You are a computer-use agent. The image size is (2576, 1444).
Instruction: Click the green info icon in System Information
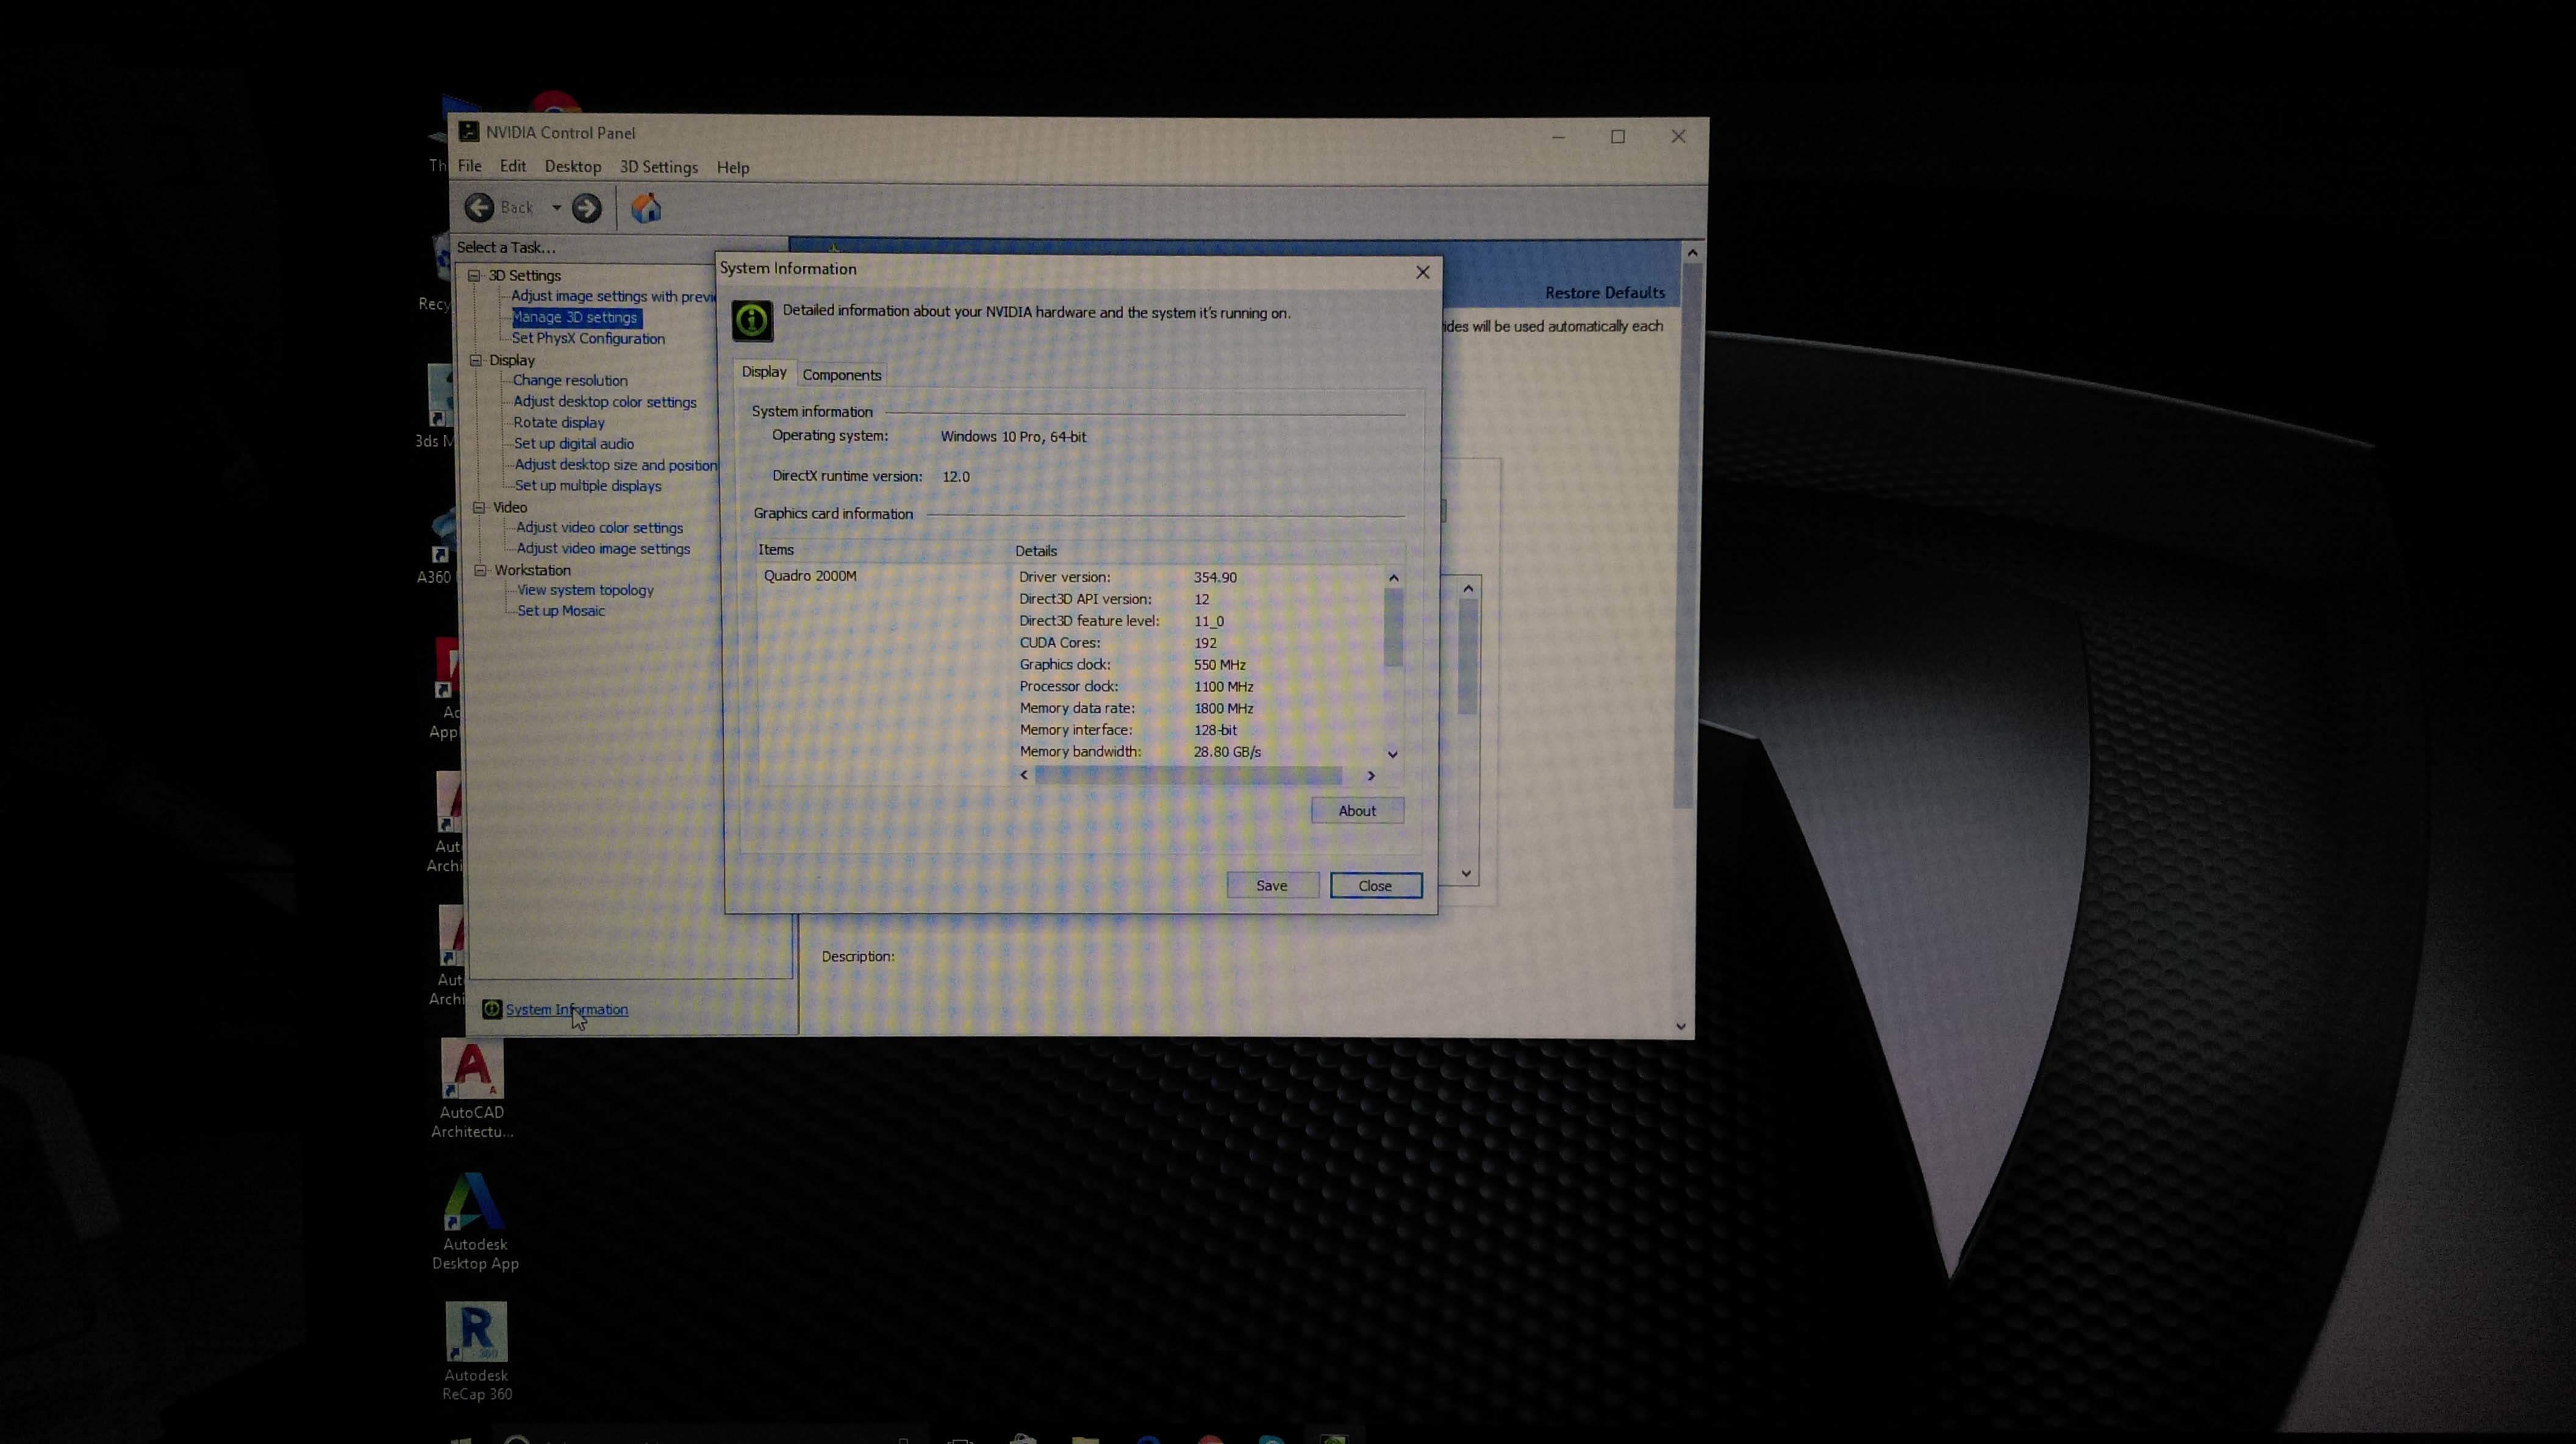752,321
